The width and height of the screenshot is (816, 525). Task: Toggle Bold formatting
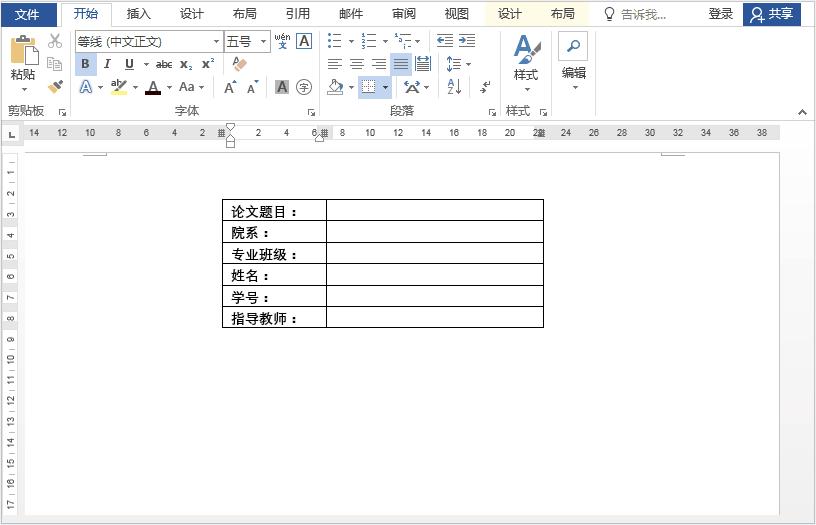click(85, 64)
